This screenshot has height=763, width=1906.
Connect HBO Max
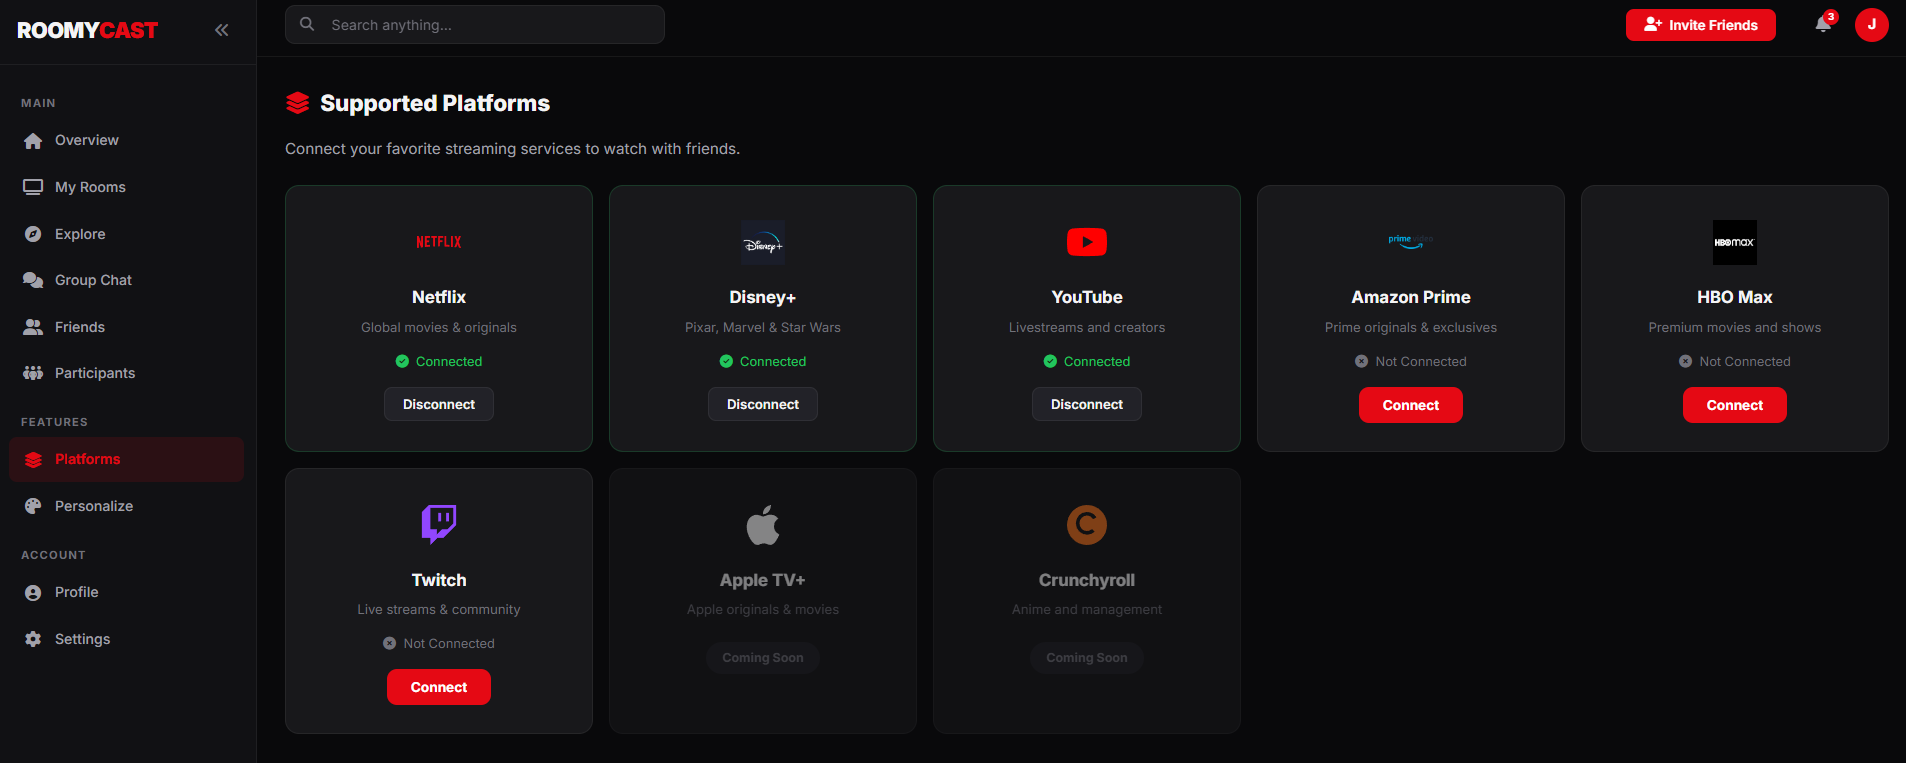click(1735, 405)
